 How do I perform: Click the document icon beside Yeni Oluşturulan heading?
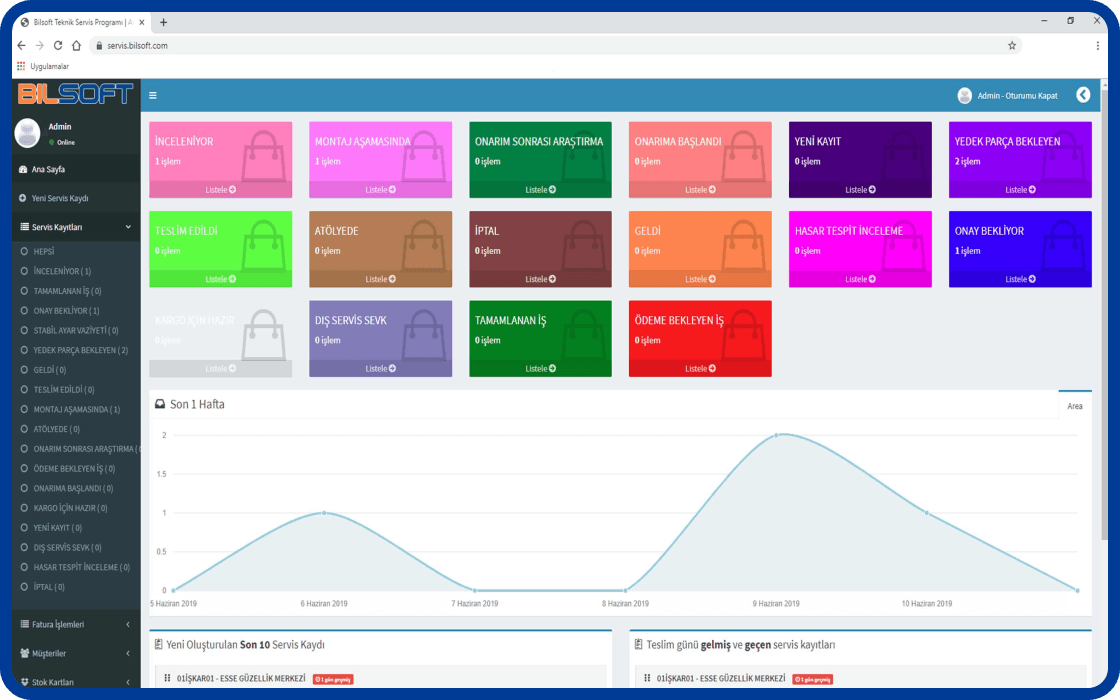coord(159,644)
